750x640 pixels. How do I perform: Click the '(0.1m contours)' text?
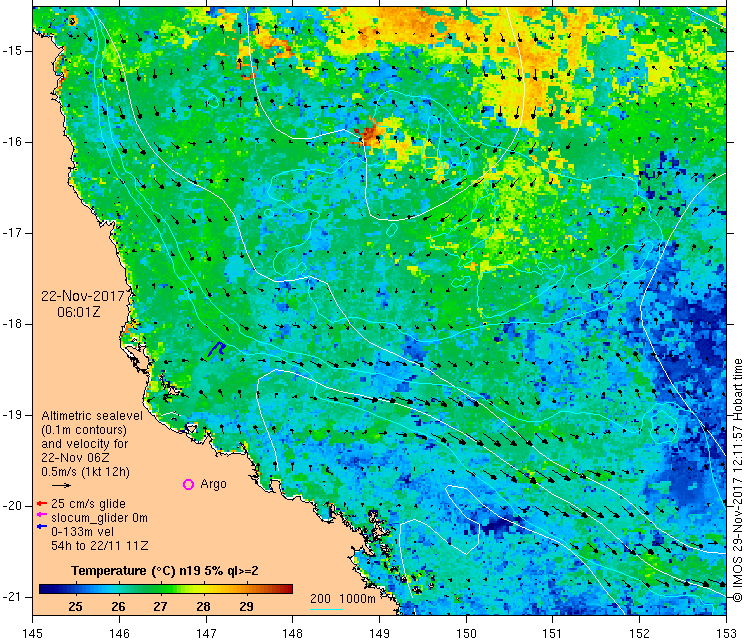[x=84, y=430]
